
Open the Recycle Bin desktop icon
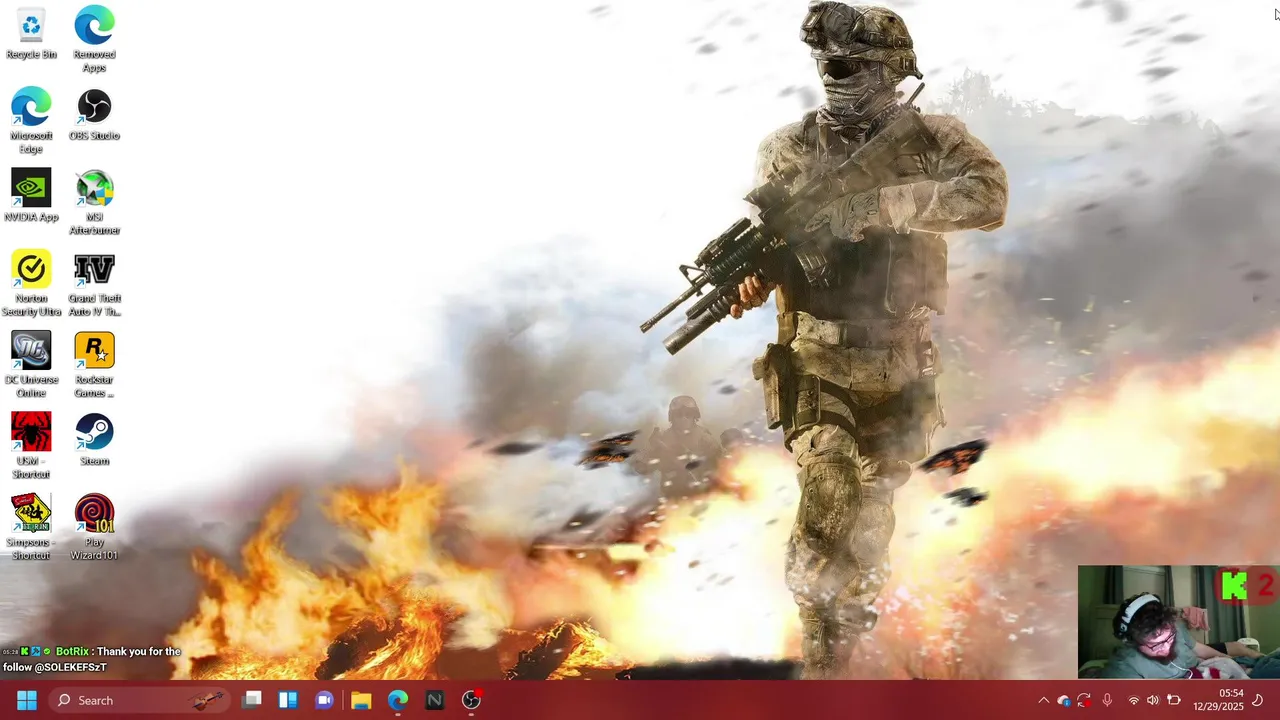(x=31, y=34)
